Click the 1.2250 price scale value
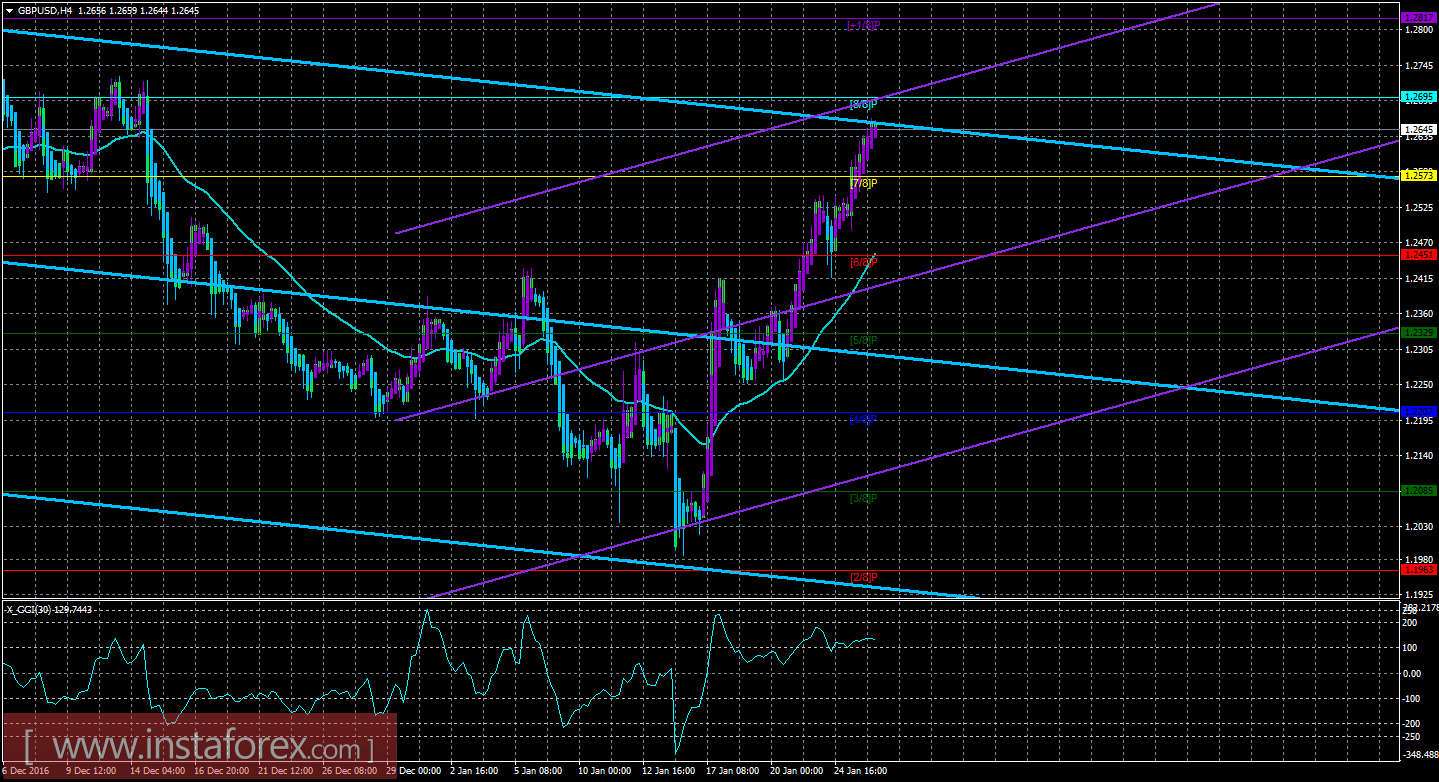Screen dimensions: 1439x782 tap(1418, 385)
